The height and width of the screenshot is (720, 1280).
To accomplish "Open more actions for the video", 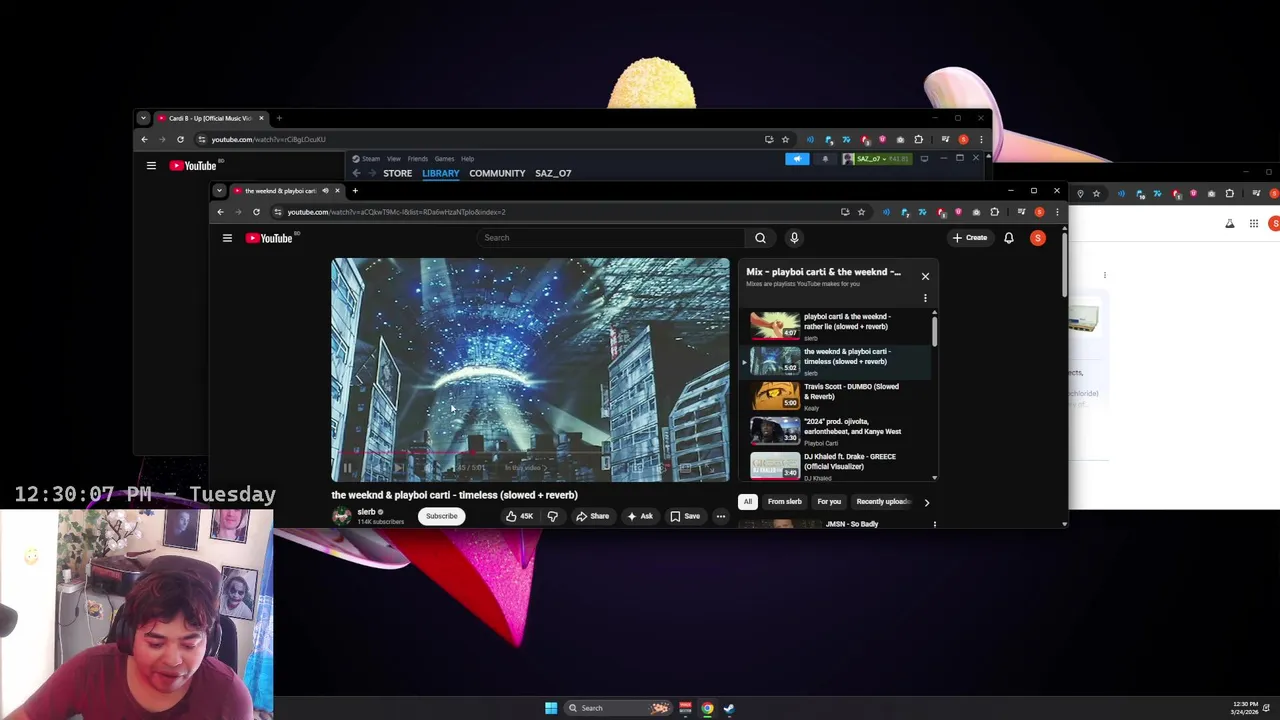I will tap(720, 516).
